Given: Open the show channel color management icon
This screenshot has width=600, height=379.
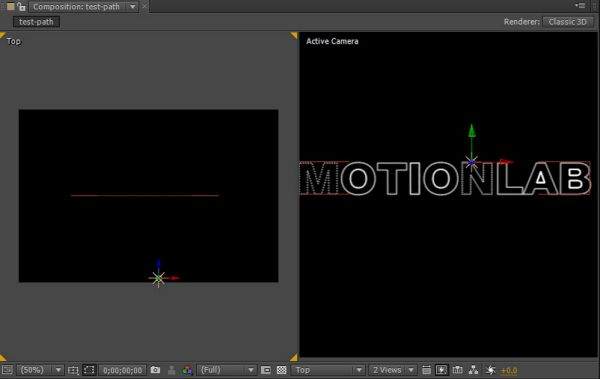Looking at the screenshot, I should [x=187, y=370].
